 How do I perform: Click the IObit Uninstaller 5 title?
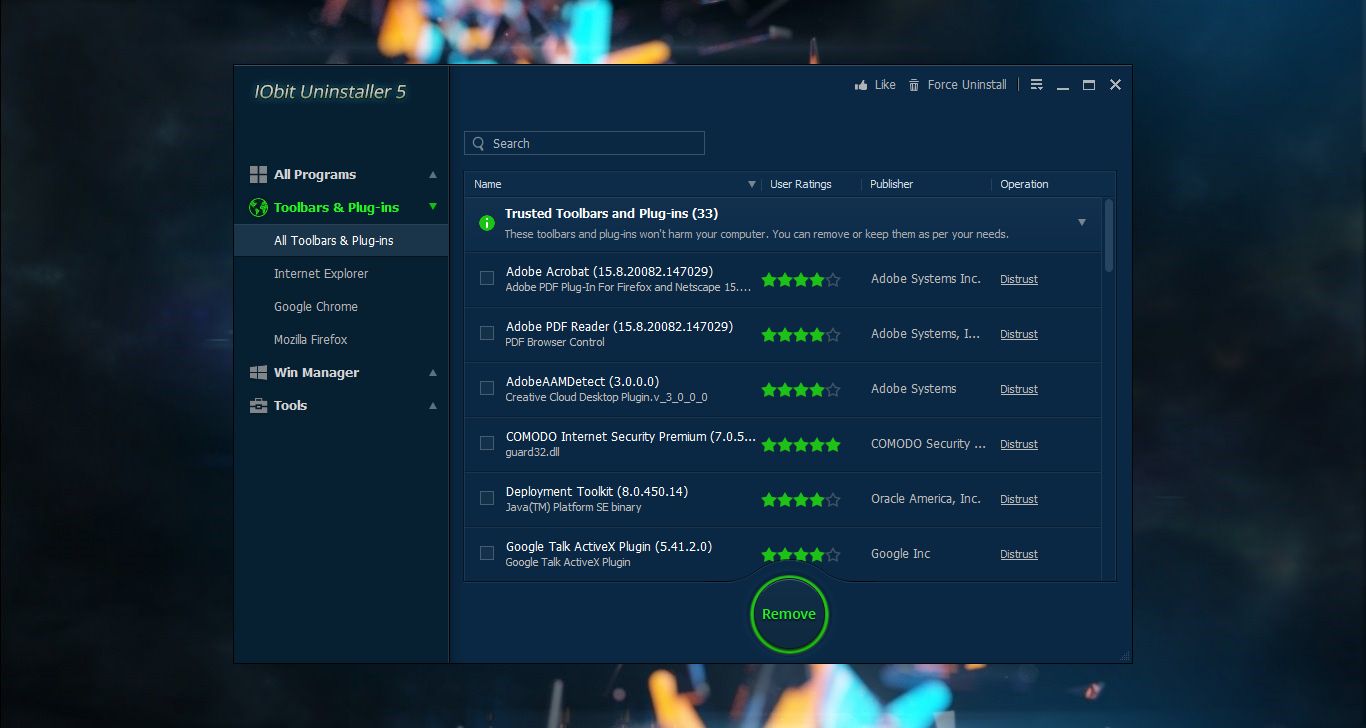pos(330,91)
